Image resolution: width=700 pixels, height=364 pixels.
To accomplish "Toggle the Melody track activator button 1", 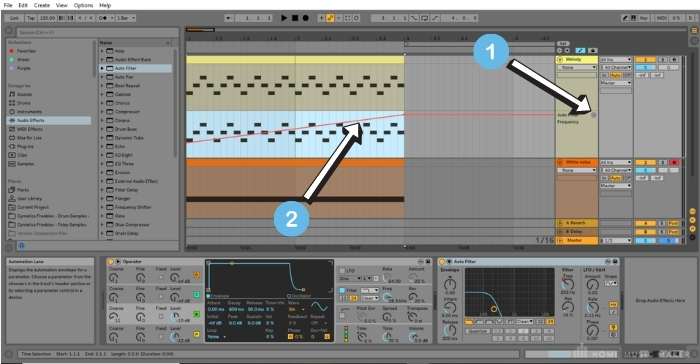I will point(645,59).
